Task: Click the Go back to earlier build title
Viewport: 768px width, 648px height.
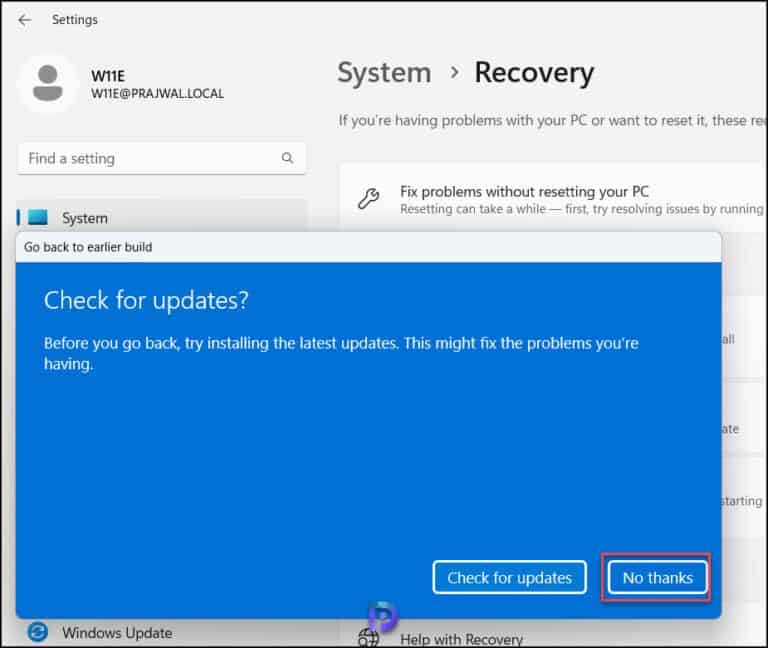Action: tap(88, 247)
